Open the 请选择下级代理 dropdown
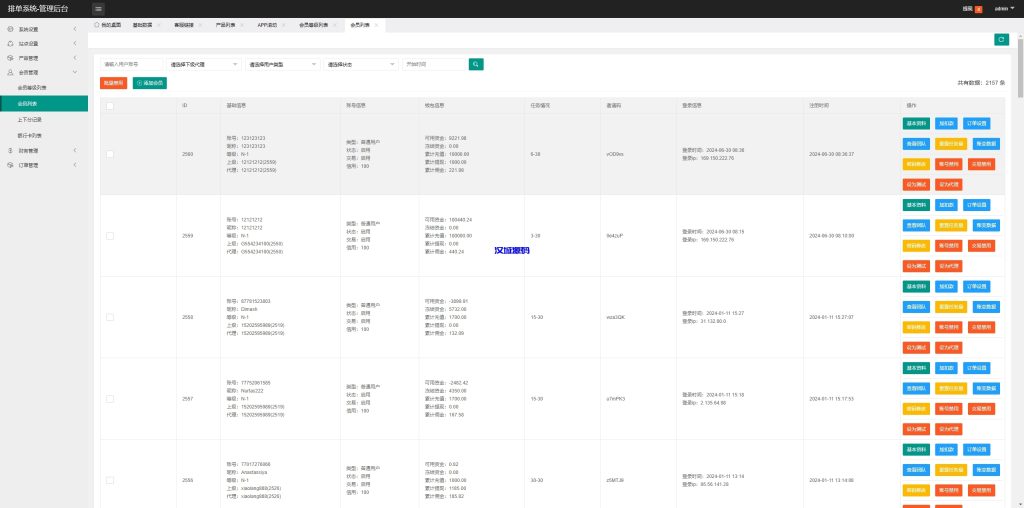This screenshot has width=1024, height=508. coord(204,64)
